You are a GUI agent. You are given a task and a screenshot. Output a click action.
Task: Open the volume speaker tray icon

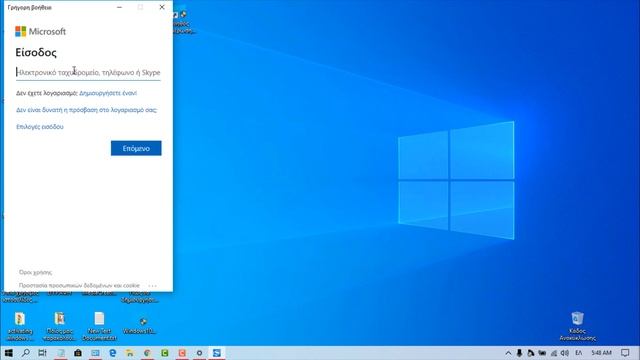coord(565,353)
